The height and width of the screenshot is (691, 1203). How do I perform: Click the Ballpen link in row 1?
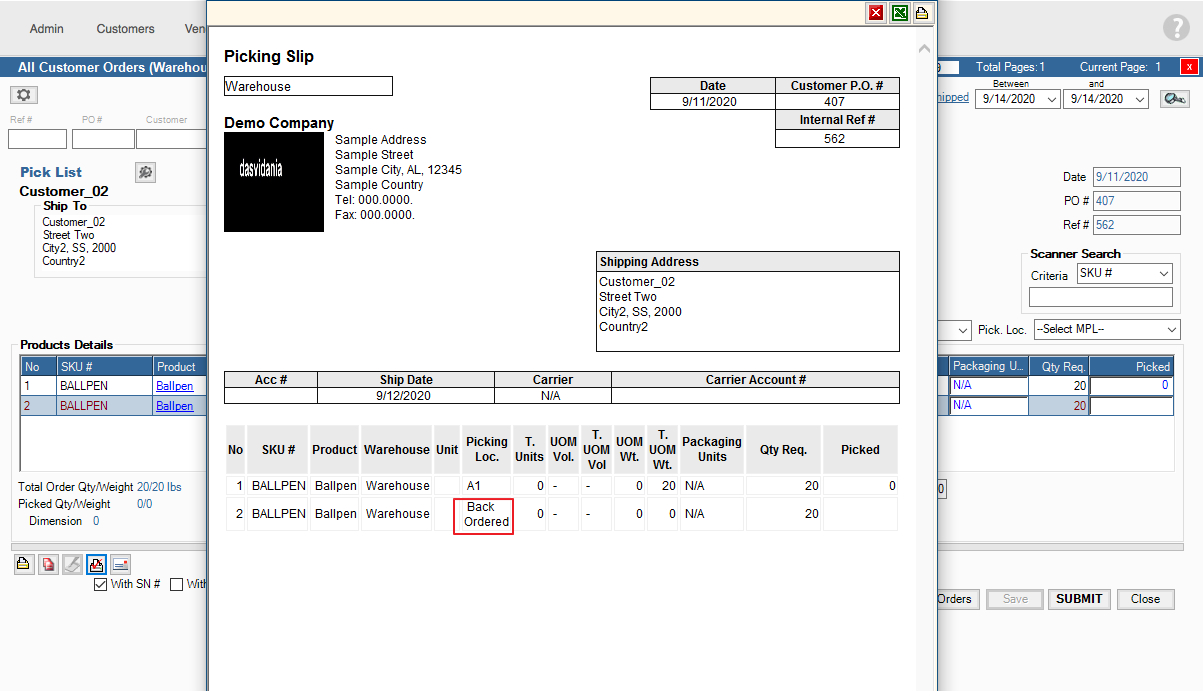tap(174, 386)
